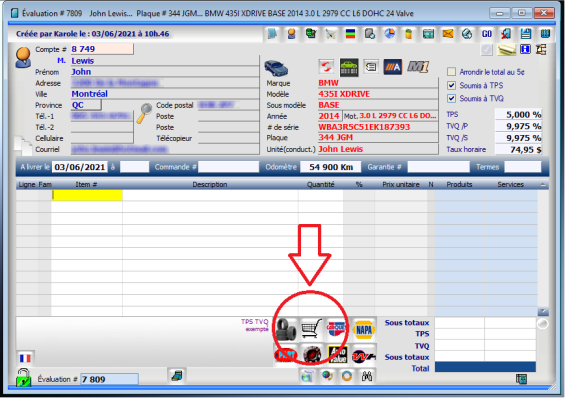Click the French flag language button
The width and height of the screenshot is (565, 398).
[x=25, y=358]
